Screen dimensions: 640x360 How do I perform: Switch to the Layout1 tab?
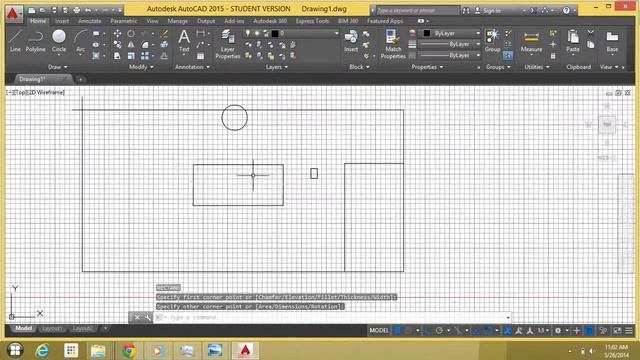point(52,329)
